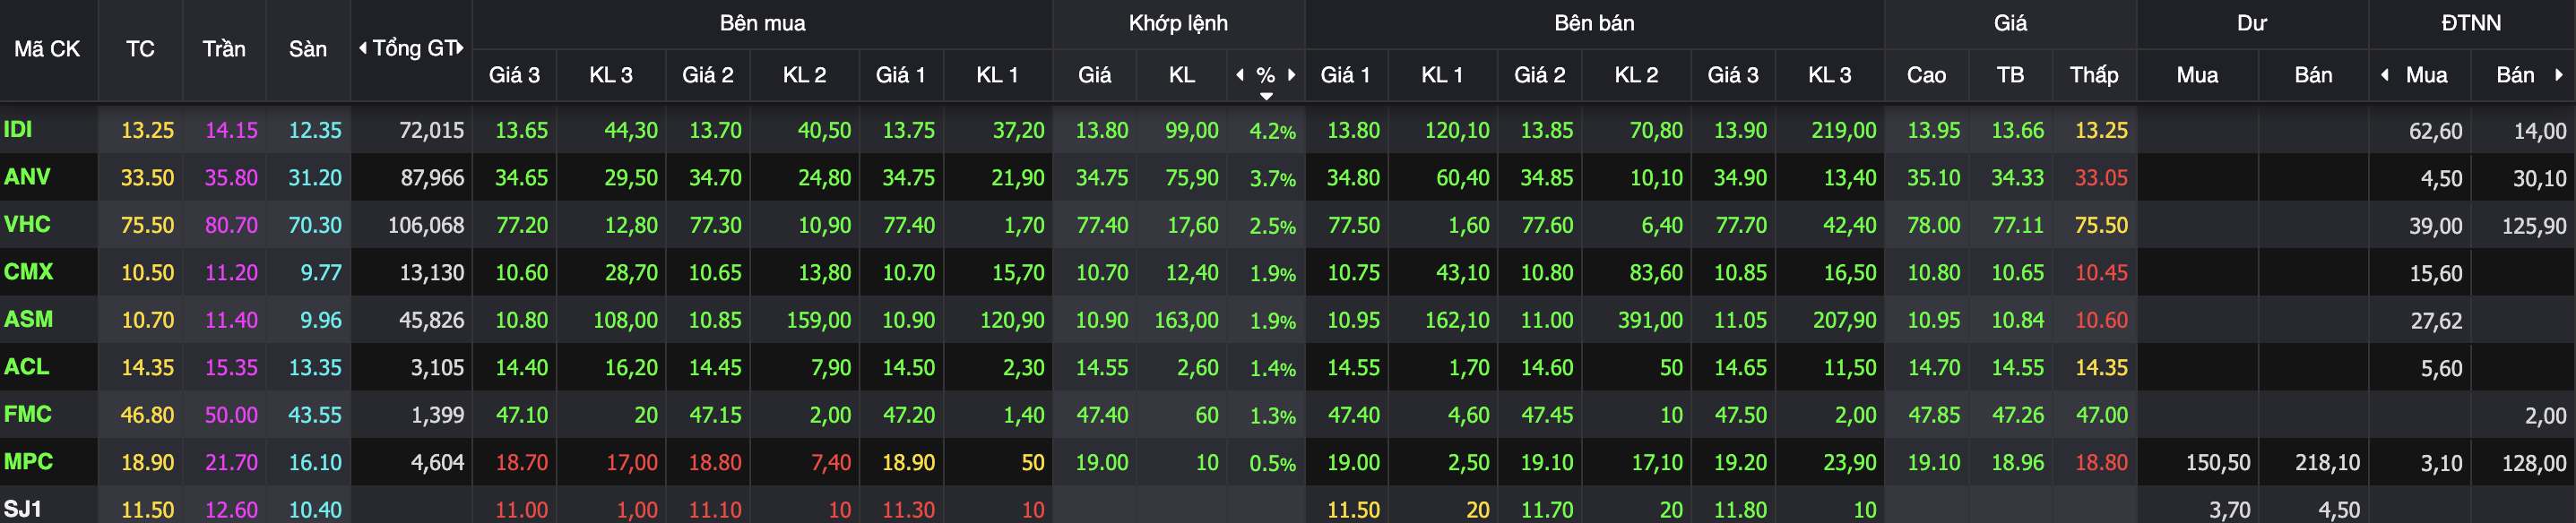
Task: Click the Cao price column header
Action: (x=1926, y=75)
